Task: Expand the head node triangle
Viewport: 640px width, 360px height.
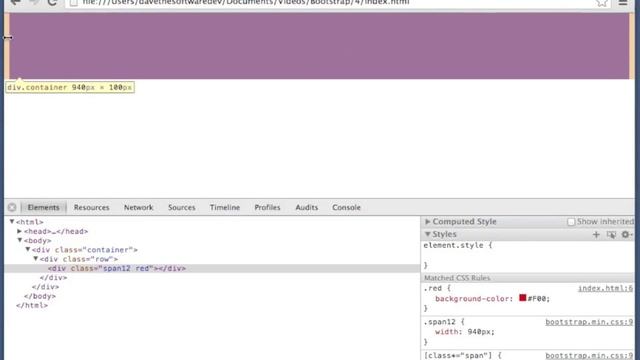Action: tap(19, 231)
